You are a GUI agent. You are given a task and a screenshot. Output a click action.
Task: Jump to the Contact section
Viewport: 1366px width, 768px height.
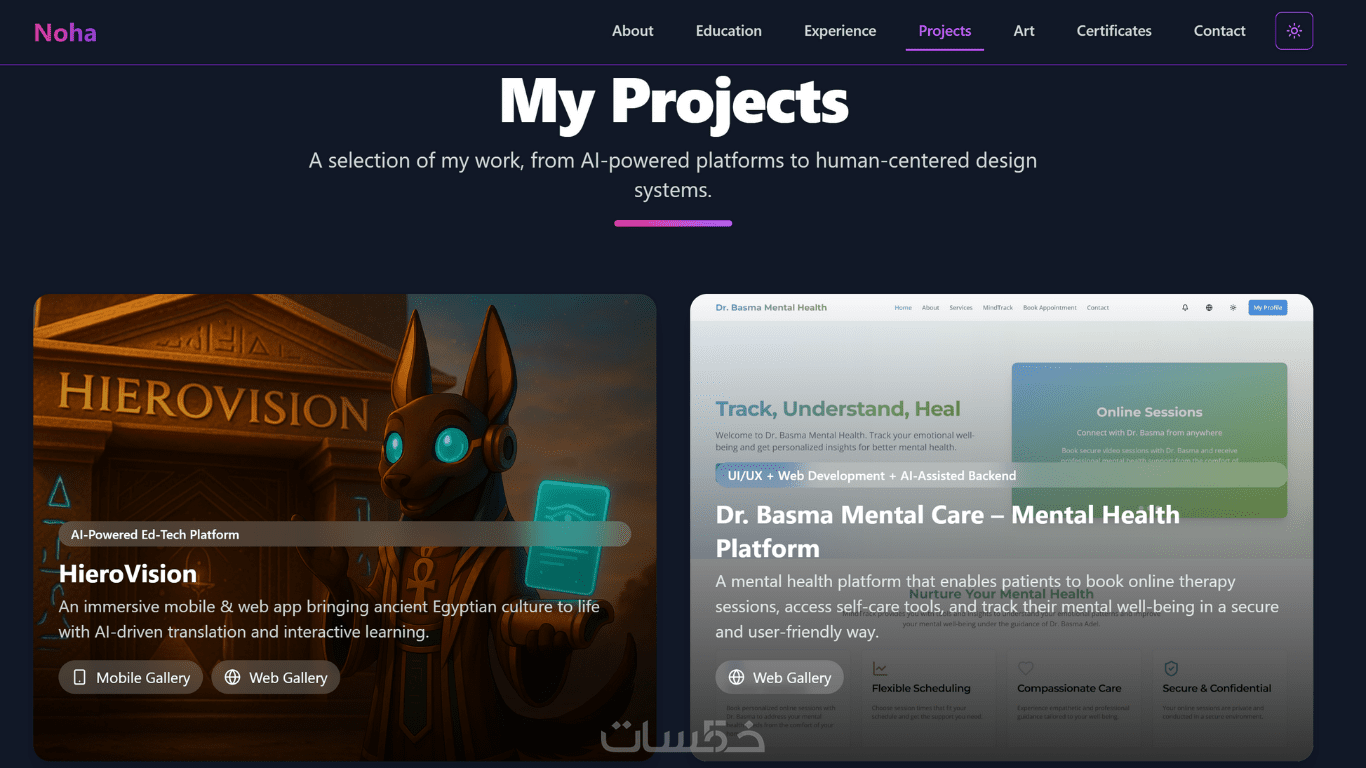[1220, 31]
